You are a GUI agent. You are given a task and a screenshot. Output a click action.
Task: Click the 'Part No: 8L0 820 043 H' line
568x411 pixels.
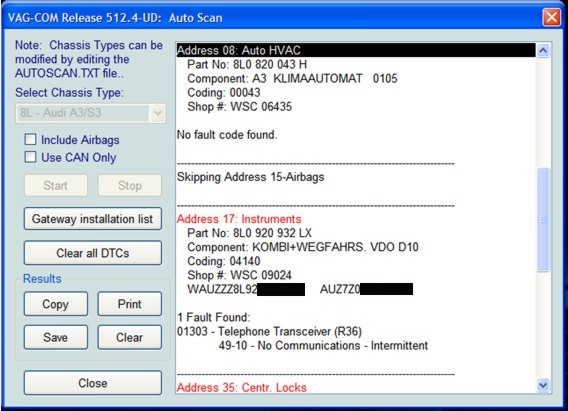point(247,64)
